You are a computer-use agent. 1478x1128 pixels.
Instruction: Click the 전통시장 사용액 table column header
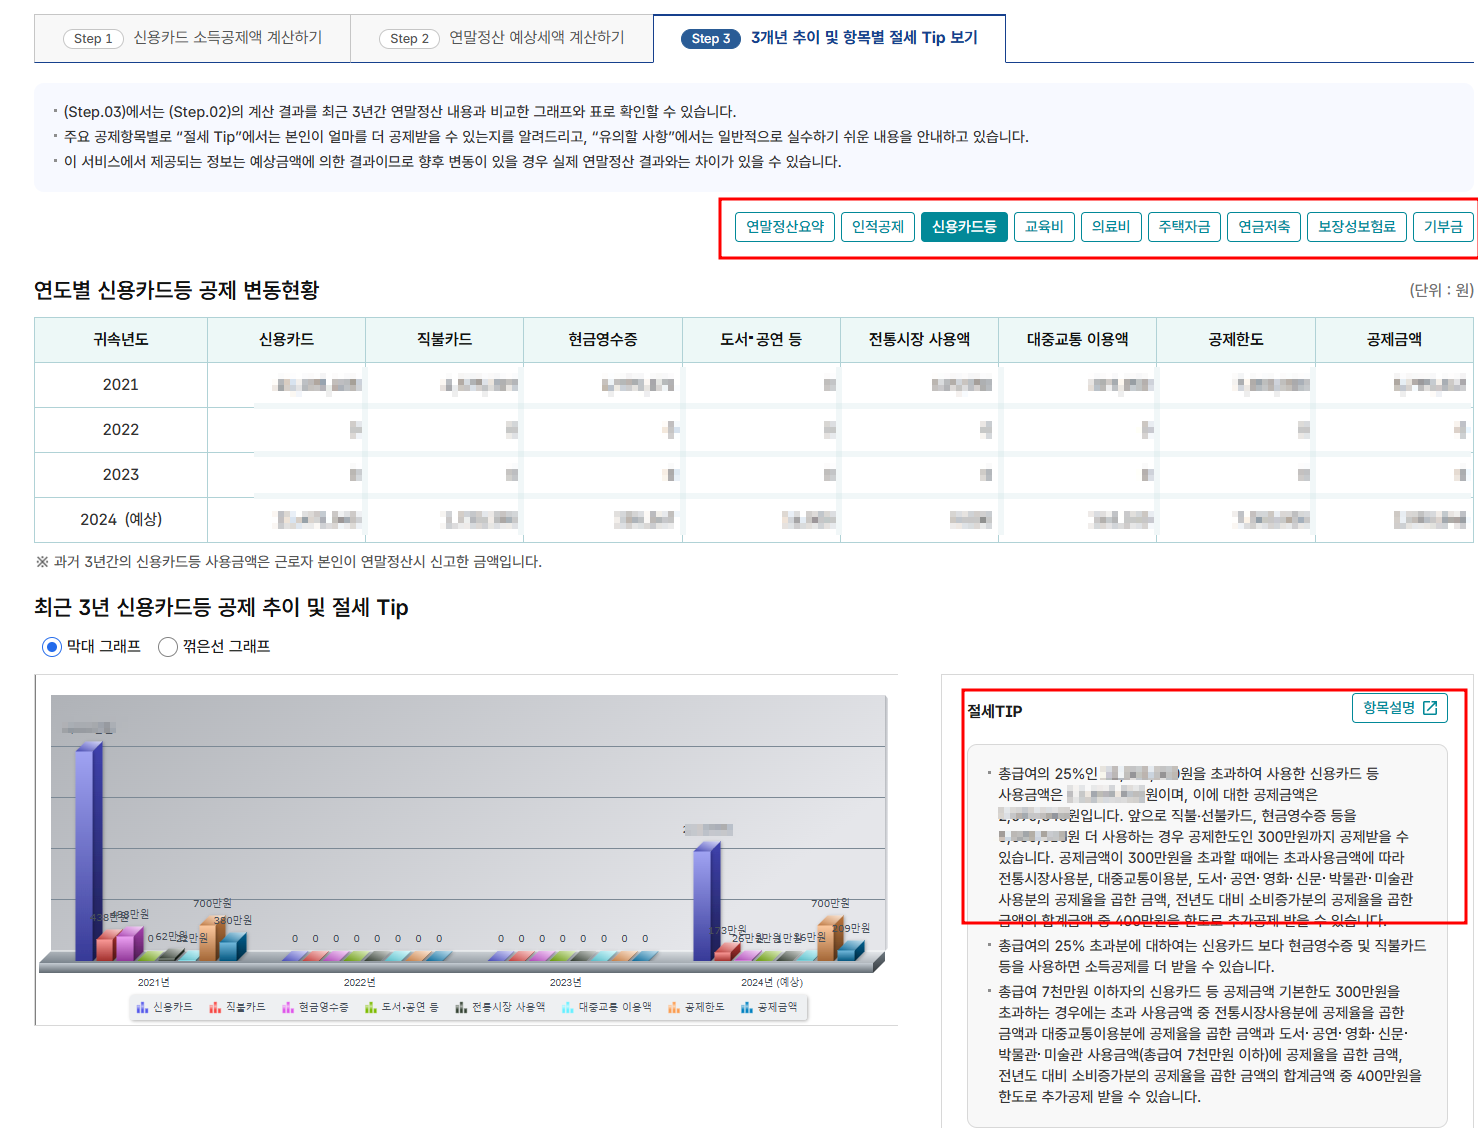(919, 340)
